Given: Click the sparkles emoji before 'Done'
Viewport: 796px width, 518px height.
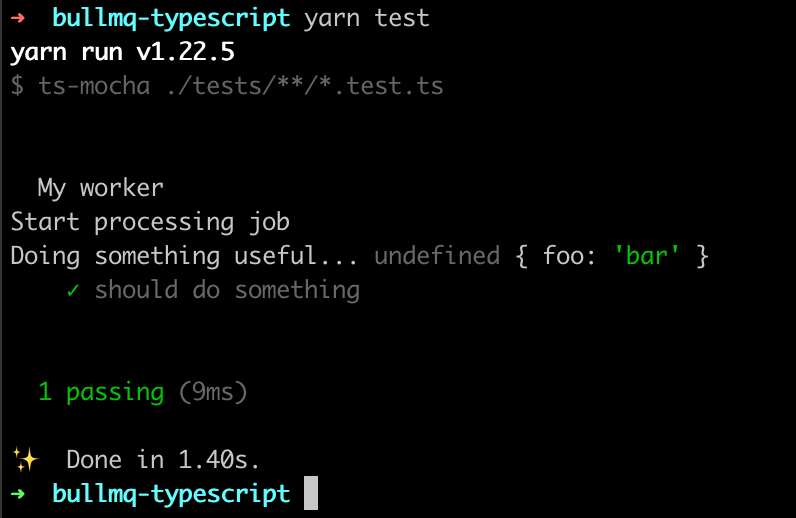Looking at the screenshot, I should (25, 460).
